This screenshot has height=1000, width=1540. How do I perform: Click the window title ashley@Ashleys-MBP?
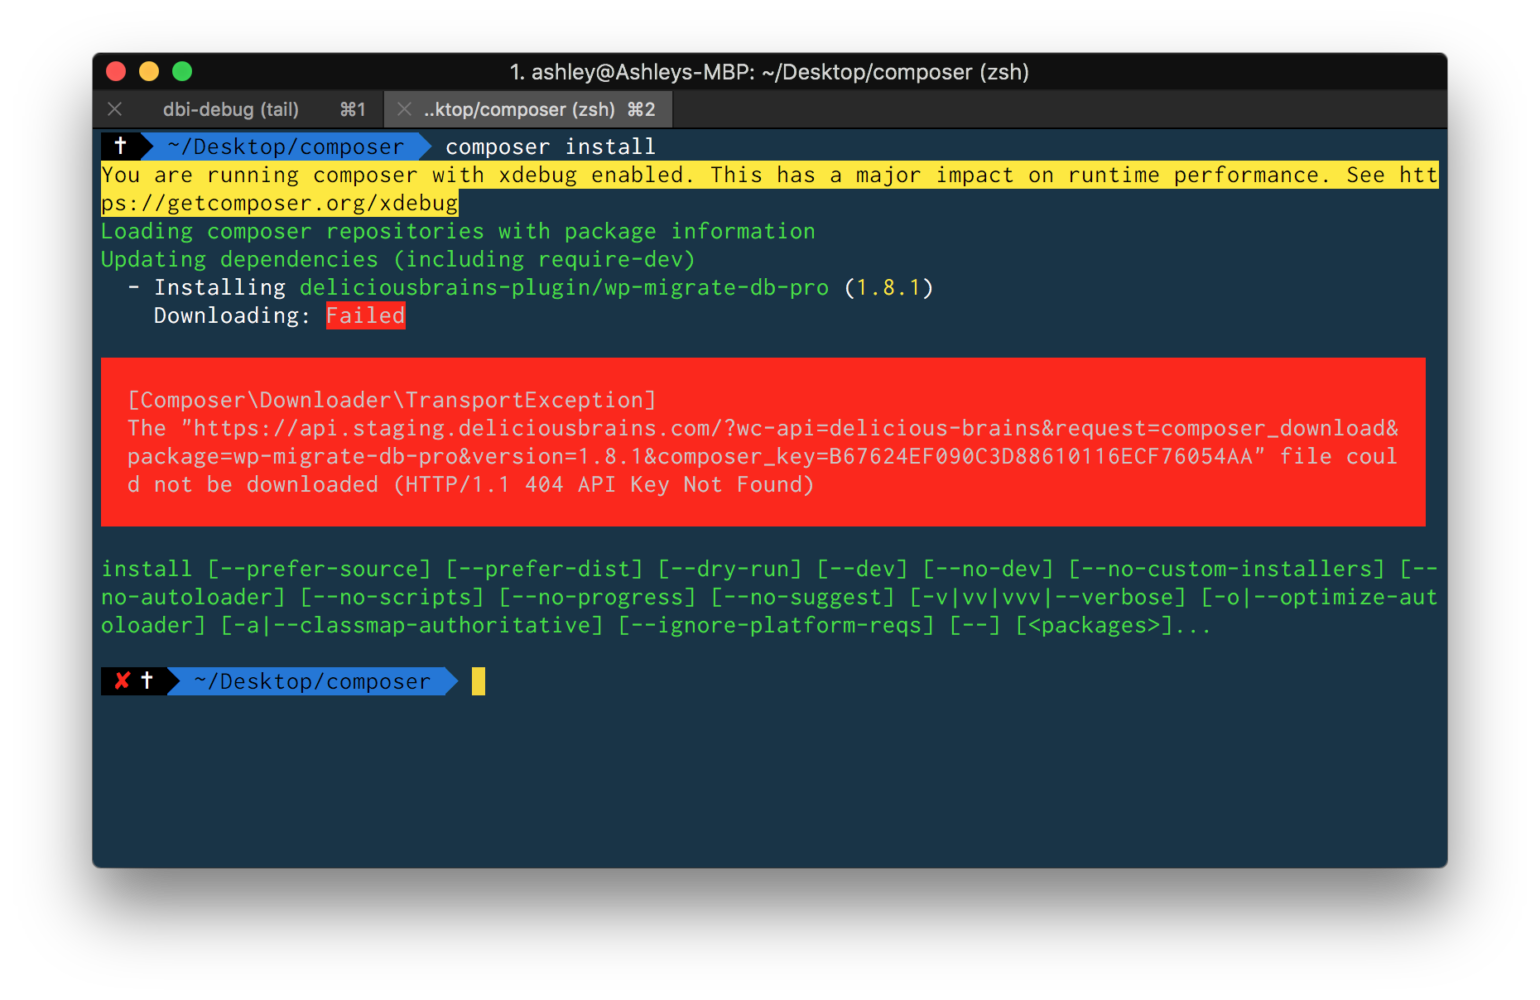pos(769,72)
